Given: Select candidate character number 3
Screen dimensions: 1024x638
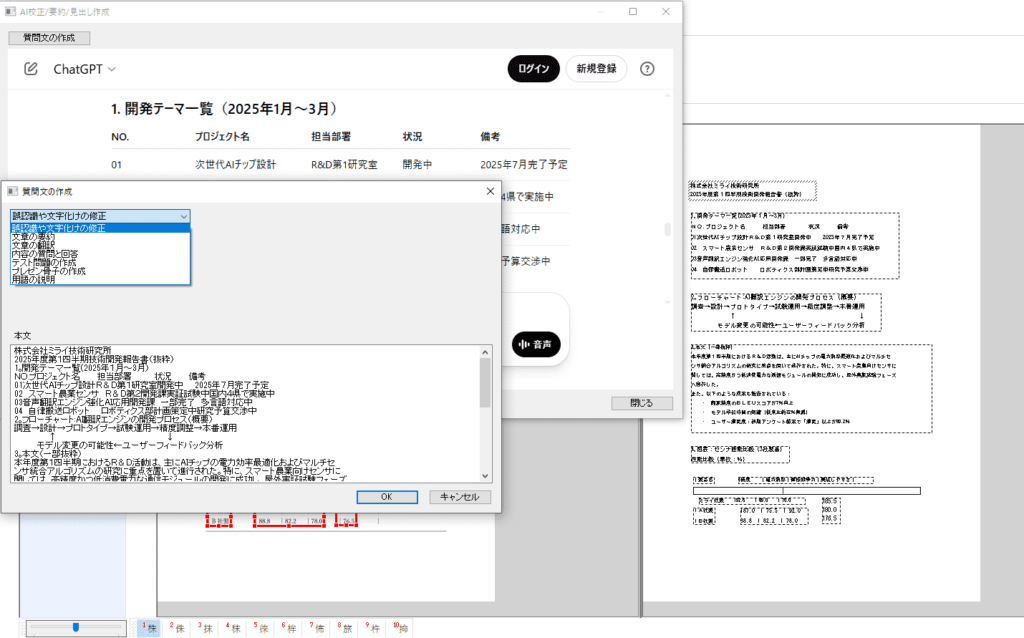Looking at the screenshot, I should coord(205,628).
